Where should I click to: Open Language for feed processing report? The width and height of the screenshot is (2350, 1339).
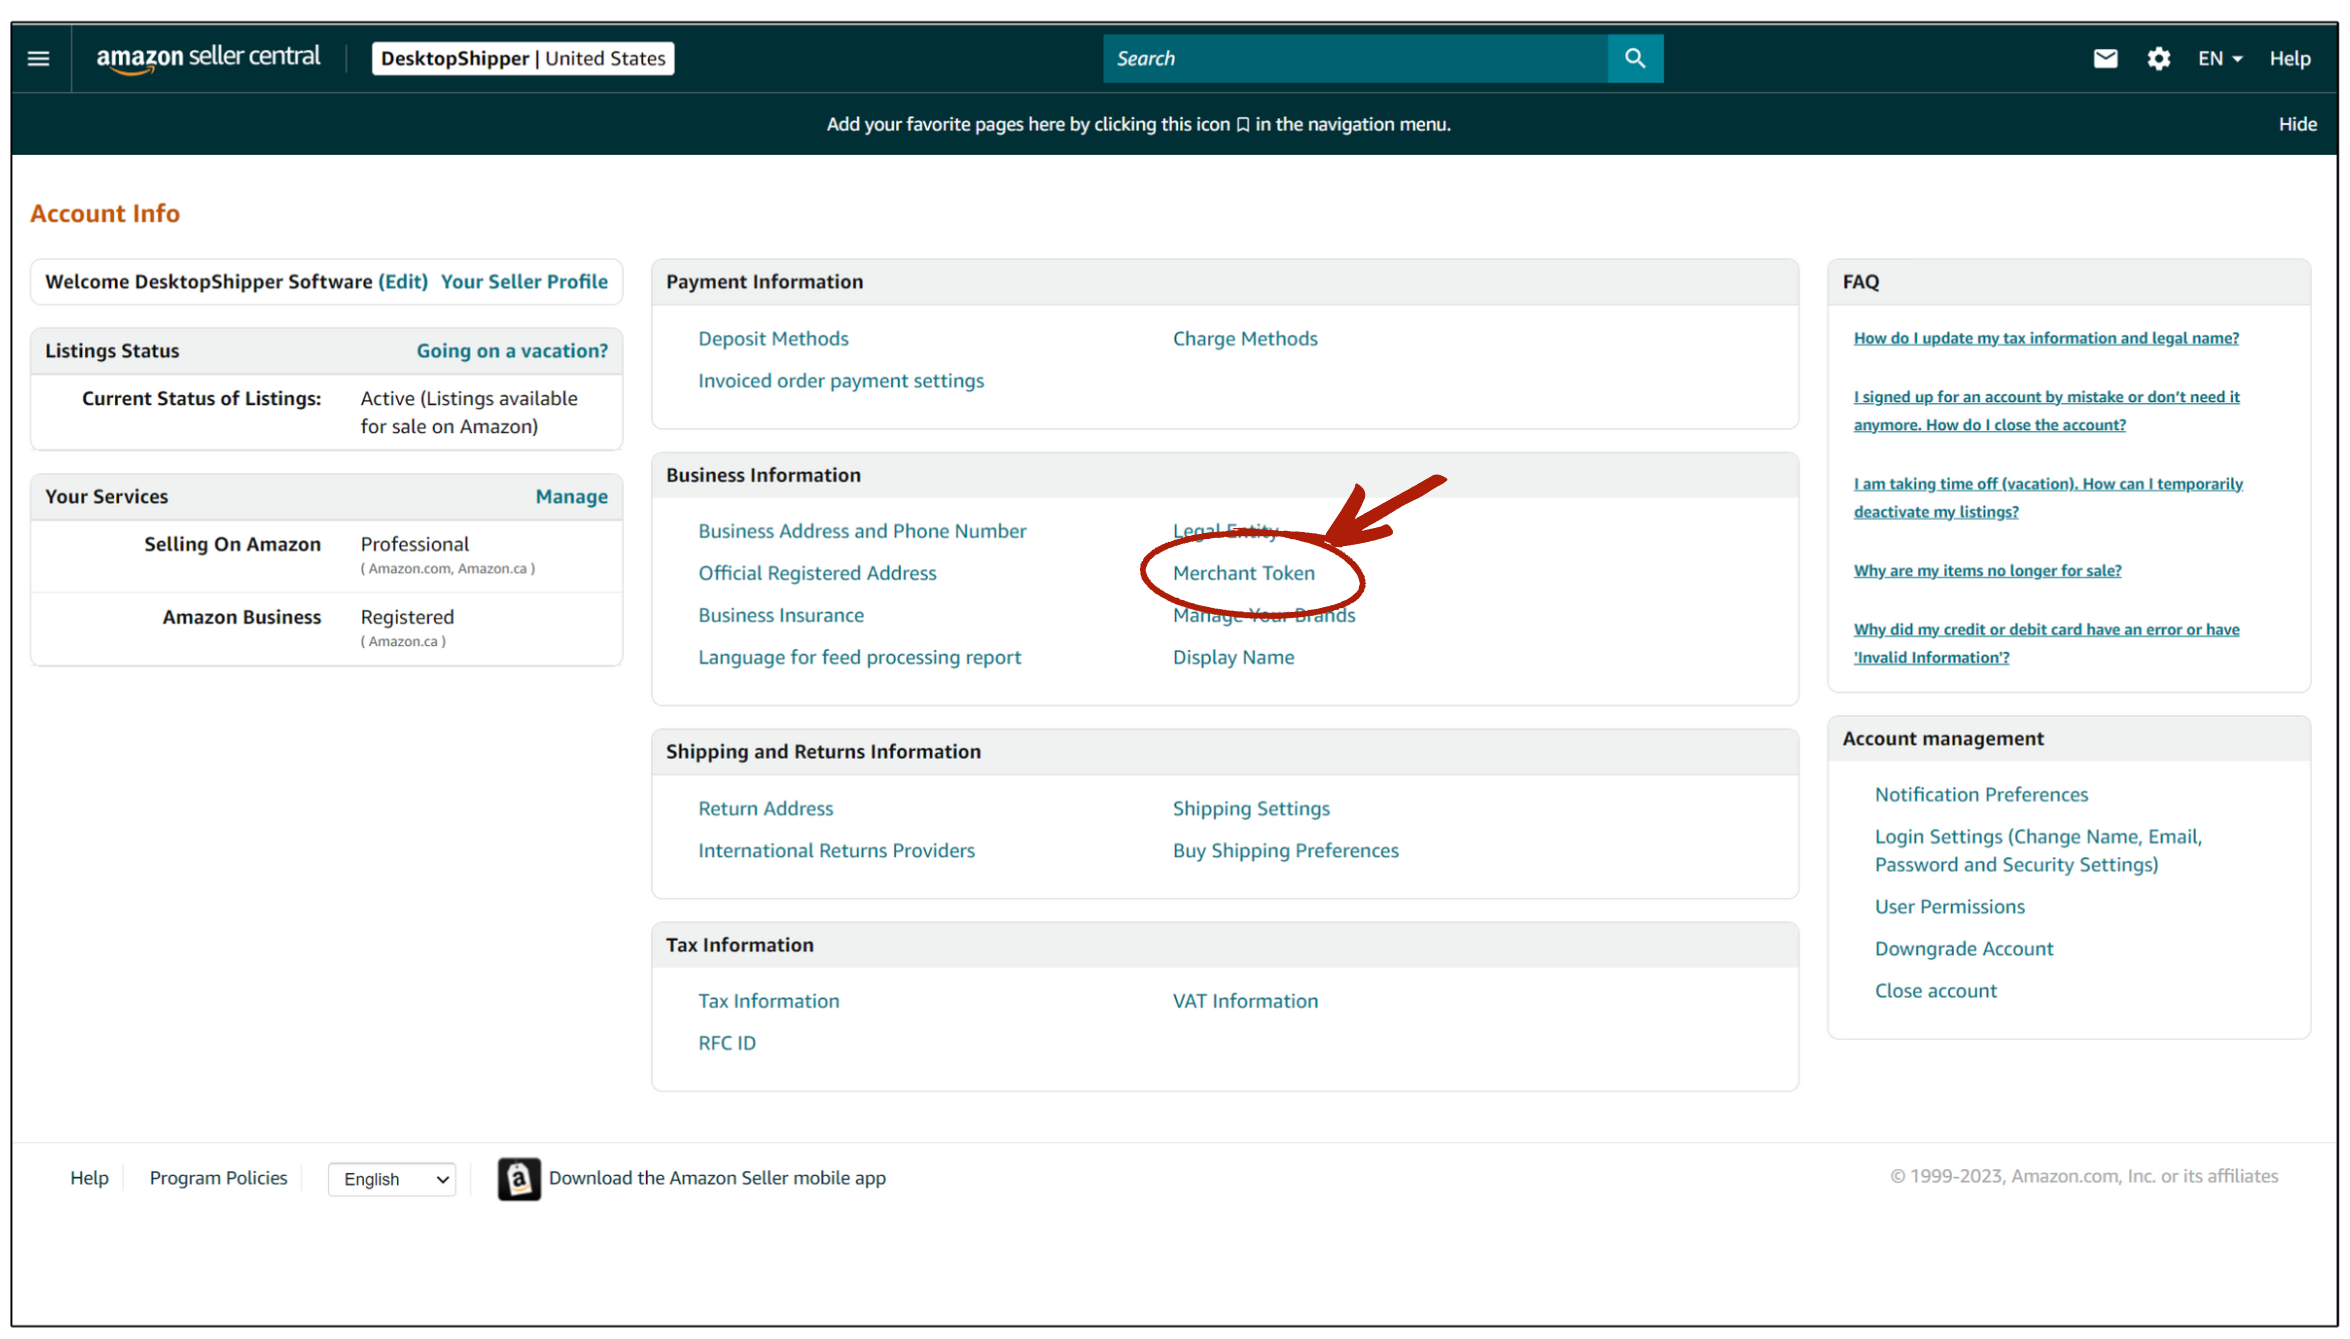[859, 657]
